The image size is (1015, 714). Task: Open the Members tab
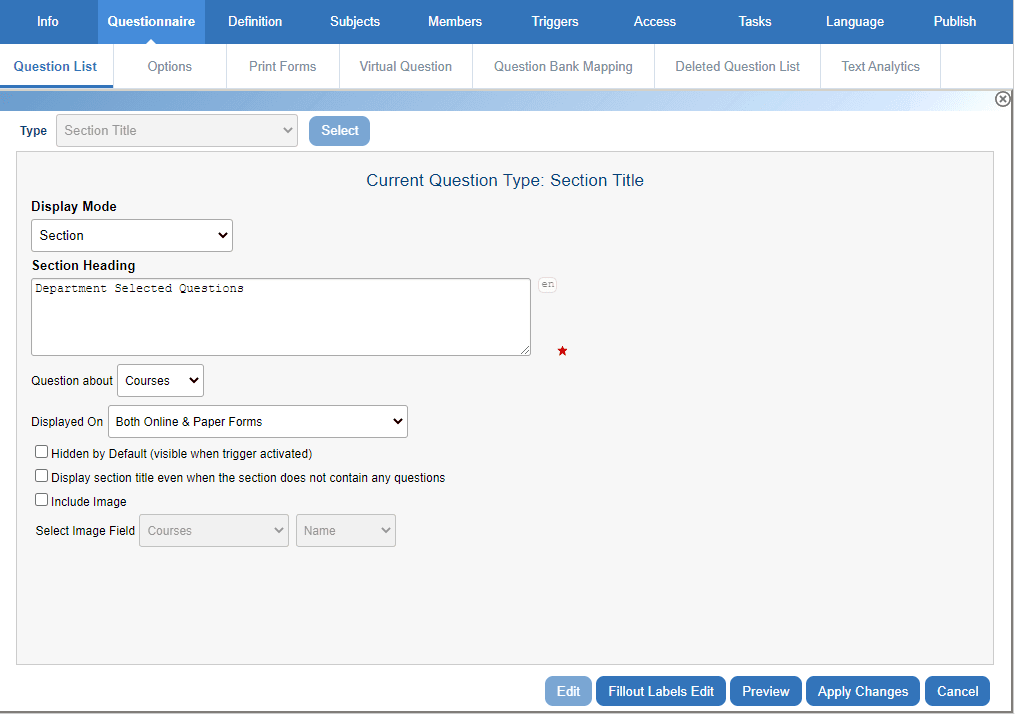[x=455, y=21]
